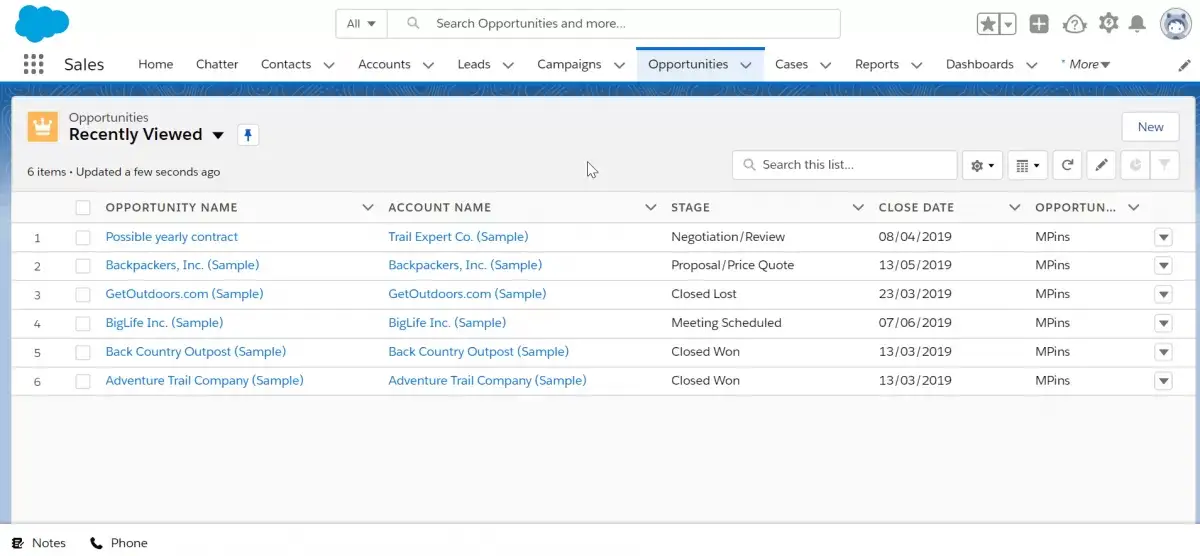Open List View Controls gear
The height and width of the screenshot is (556, 1200).
coord(982,165)
